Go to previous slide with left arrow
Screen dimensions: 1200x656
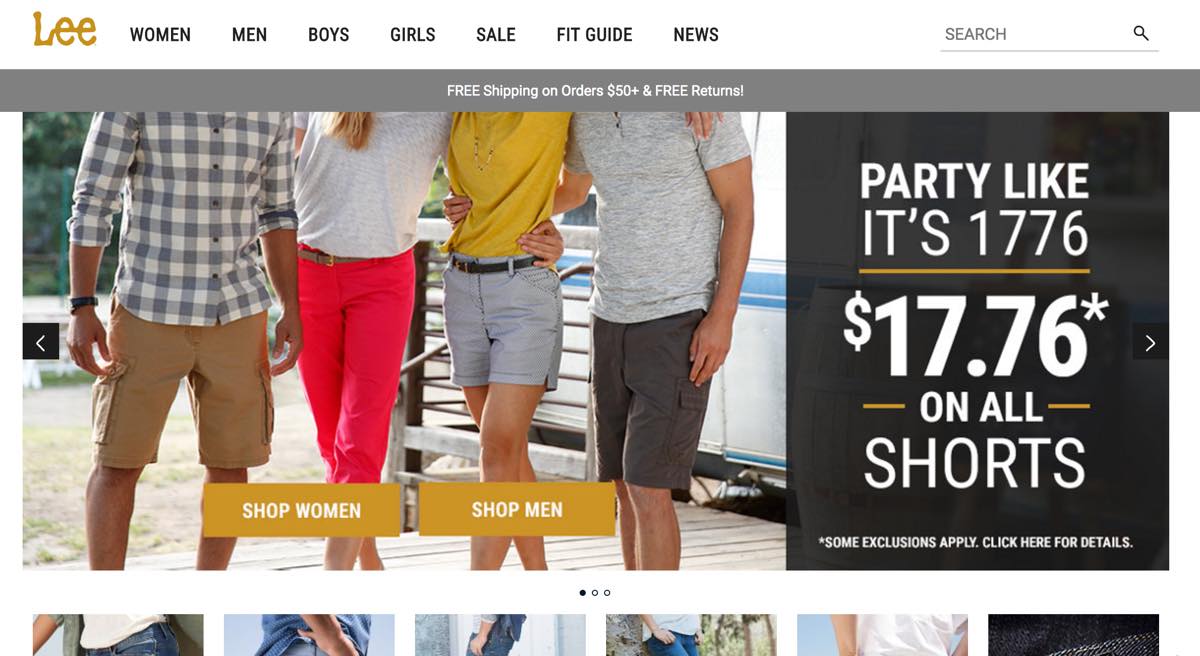[x=41, y=342]
